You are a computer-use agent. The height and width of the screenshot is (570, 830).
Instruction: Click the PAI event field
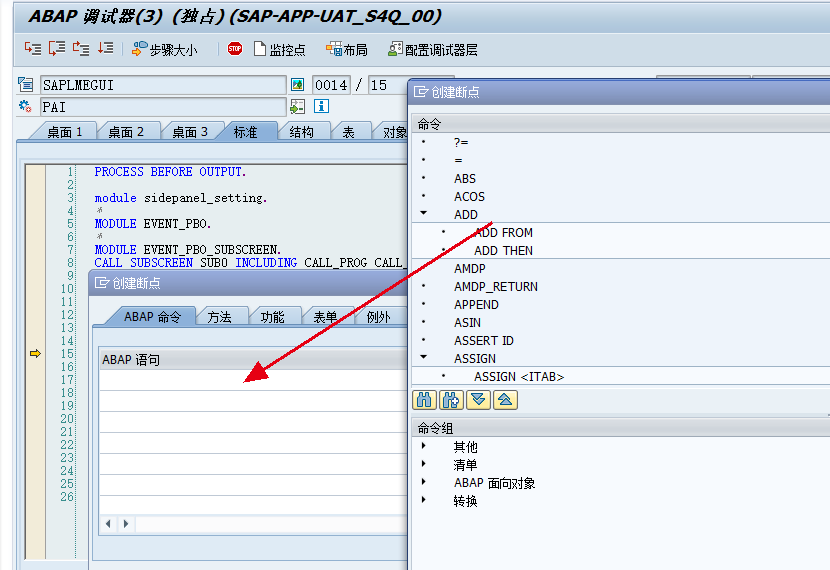click(163, 107)
